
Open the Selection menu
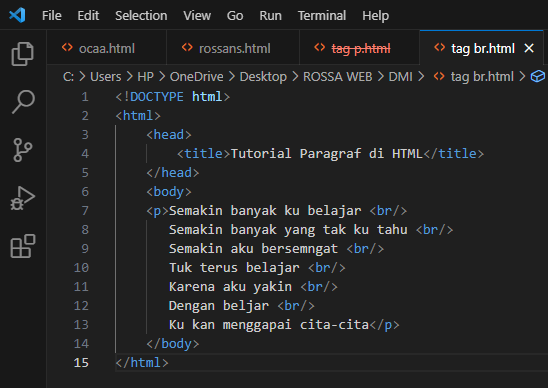click(x=141, y=15)
